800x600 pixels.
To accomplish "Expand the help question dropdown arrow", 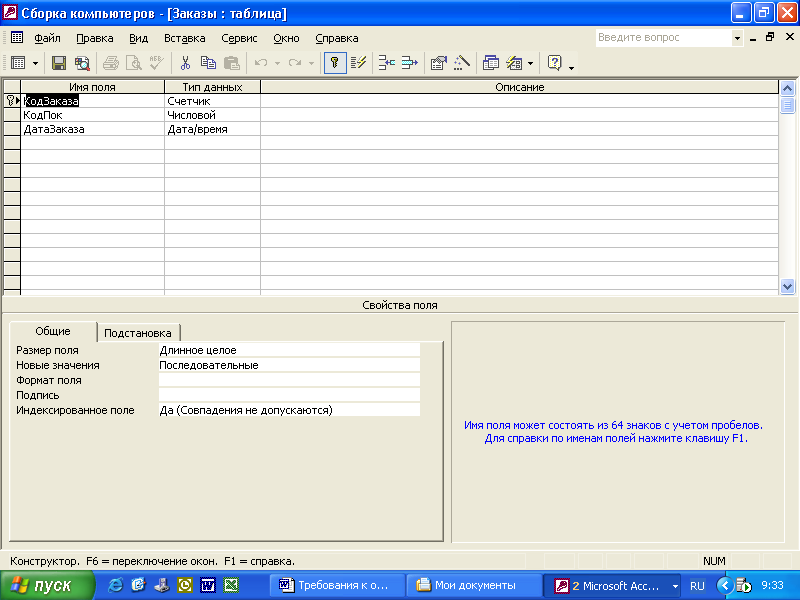I will (737, 38).
